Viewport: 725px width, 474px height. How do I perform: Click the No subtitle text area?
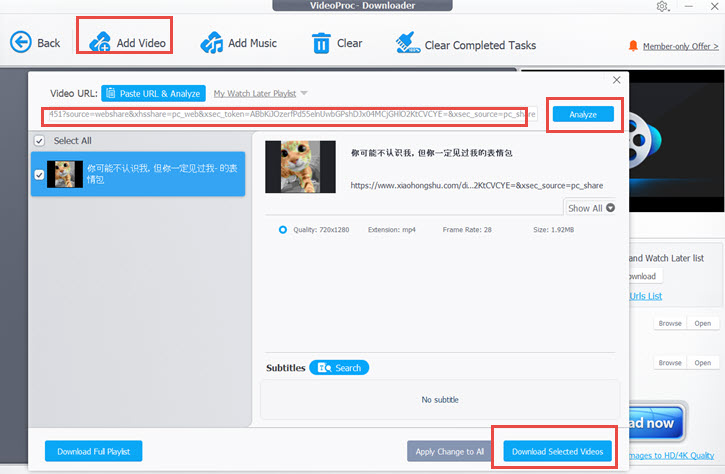[x=440, y=400]
